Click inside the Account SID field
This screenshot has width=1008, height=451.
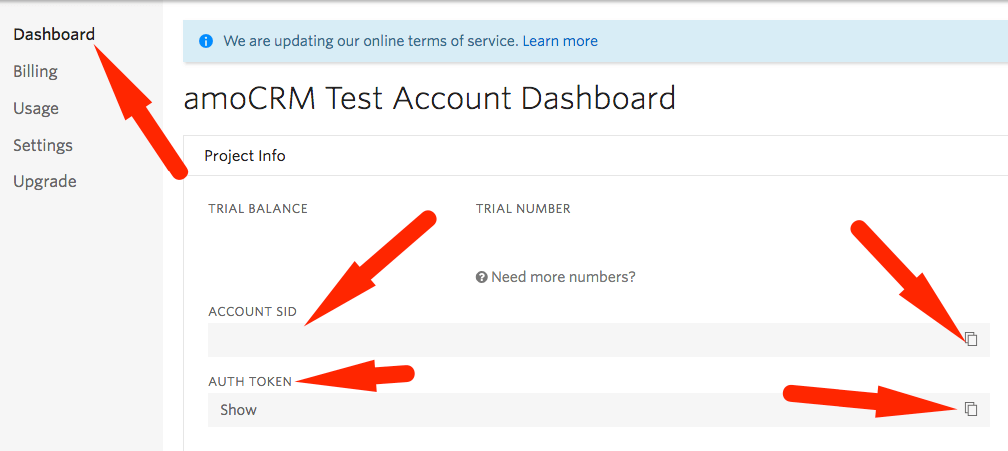pyautogui.click(x=598, y=340)
